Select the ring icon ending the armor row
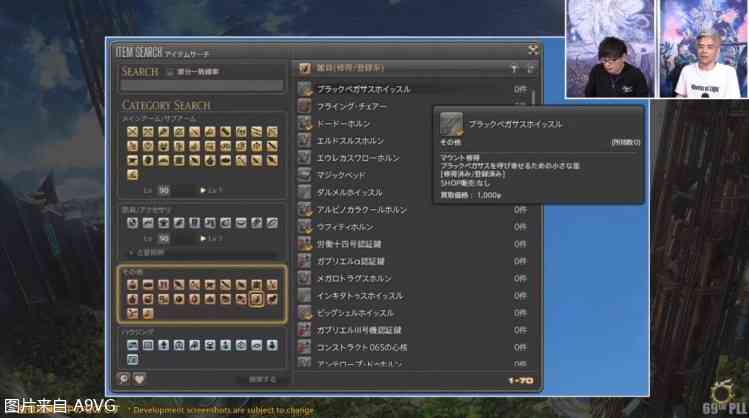 click(x=272, y=223)
